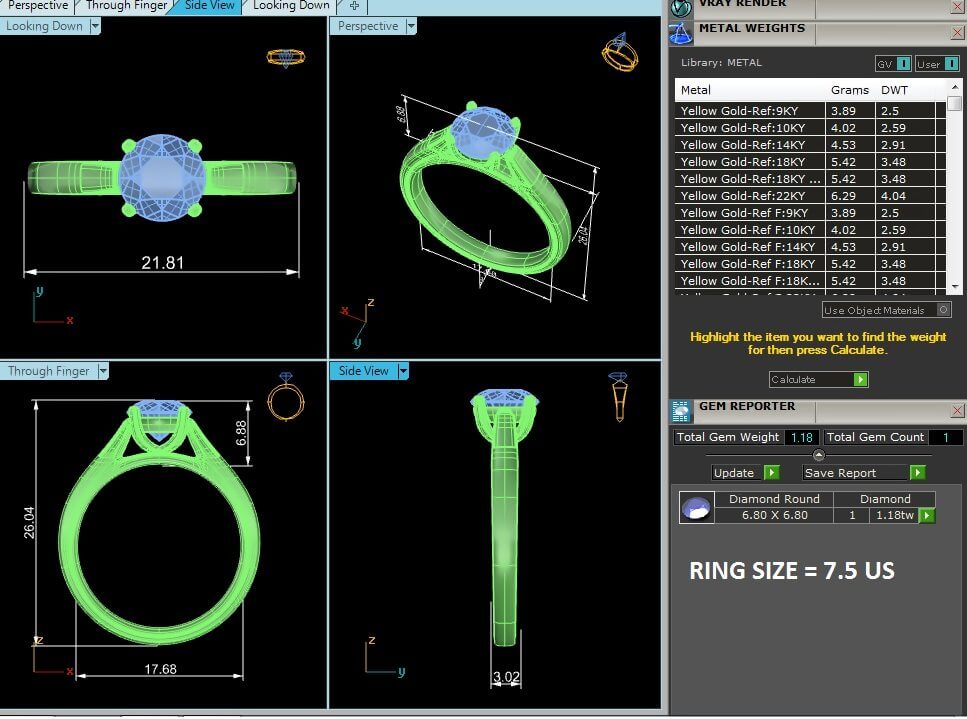Image resolution: width=967 pixels, height=719 pixels.
Task: Switch to the top Perspective tab
Action: (x=38, y=6)
